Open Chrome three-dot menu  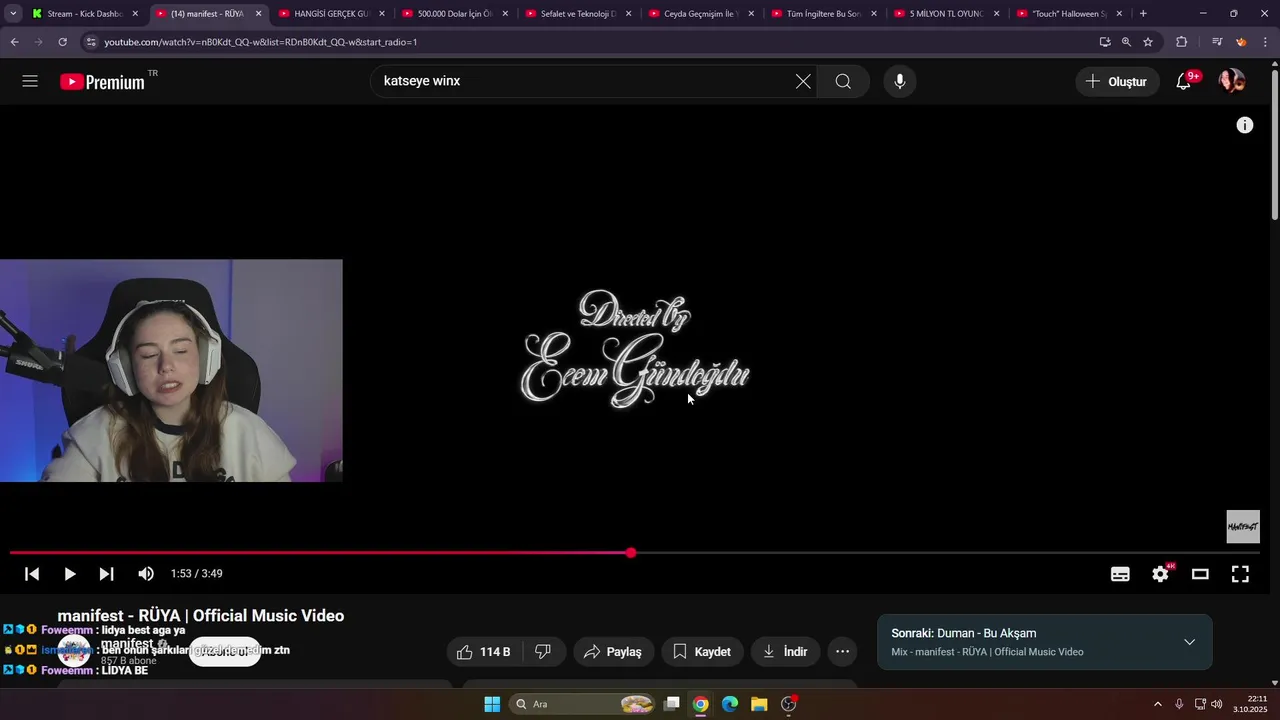coord(1265,42)
